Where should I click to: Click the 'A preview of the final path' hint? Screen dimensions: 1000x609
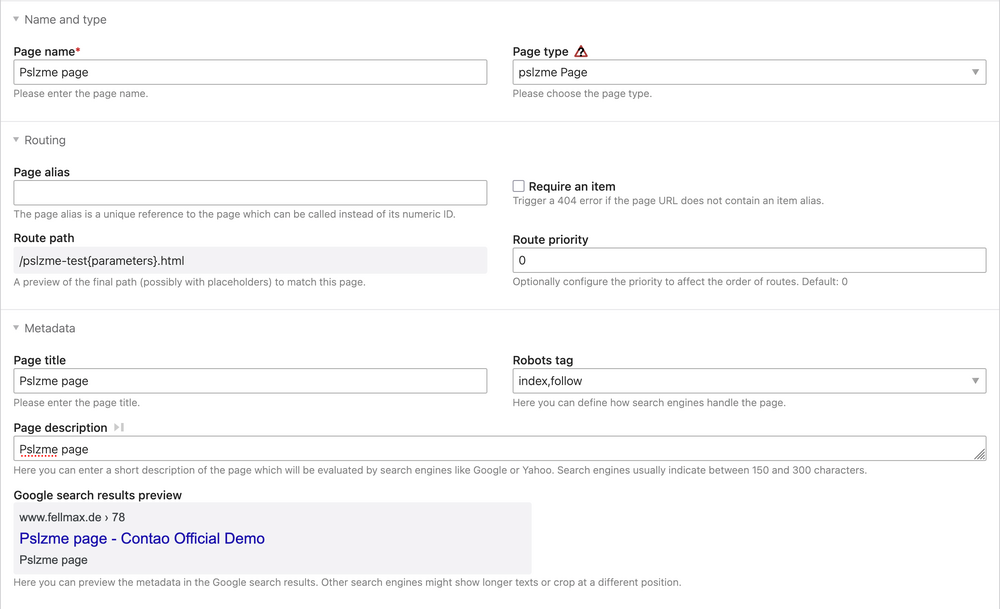(x=189, y=282)
